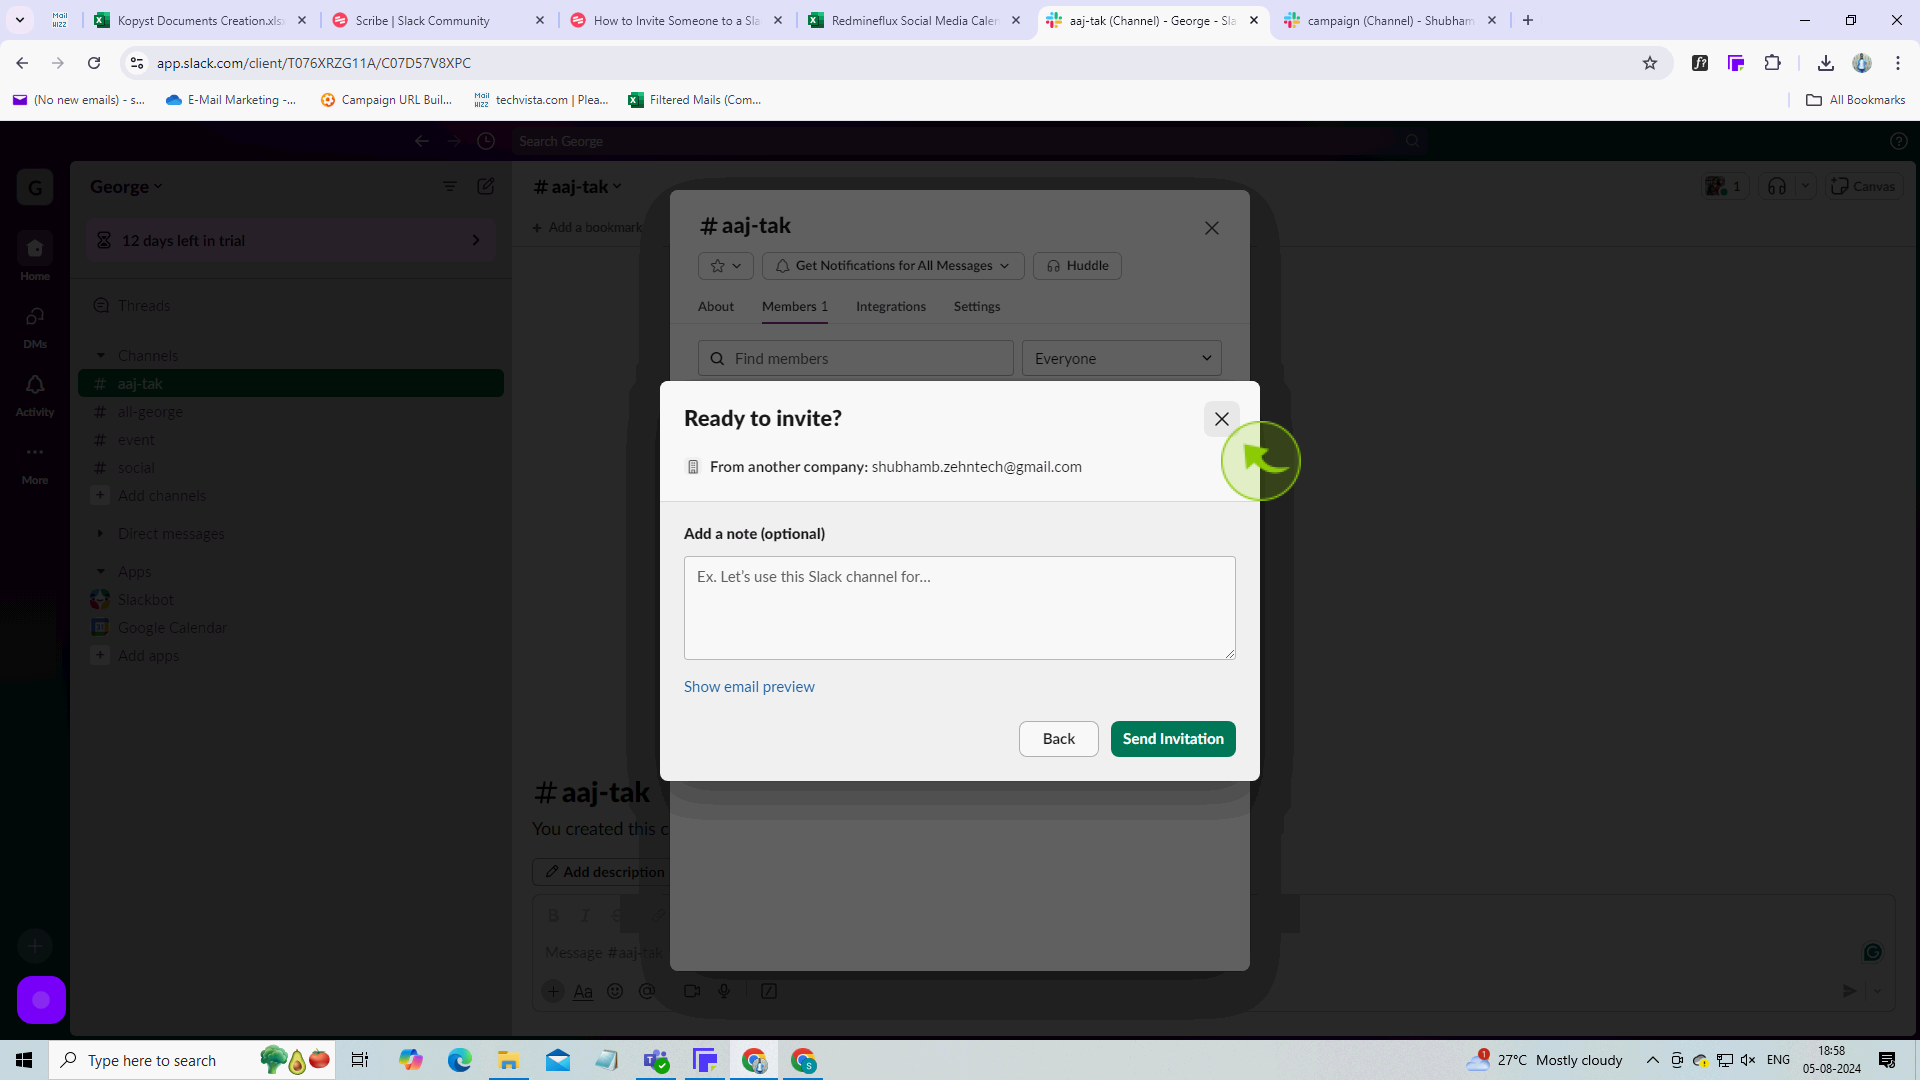Click Add channels in the sidebar

click(x=161, y=496)
